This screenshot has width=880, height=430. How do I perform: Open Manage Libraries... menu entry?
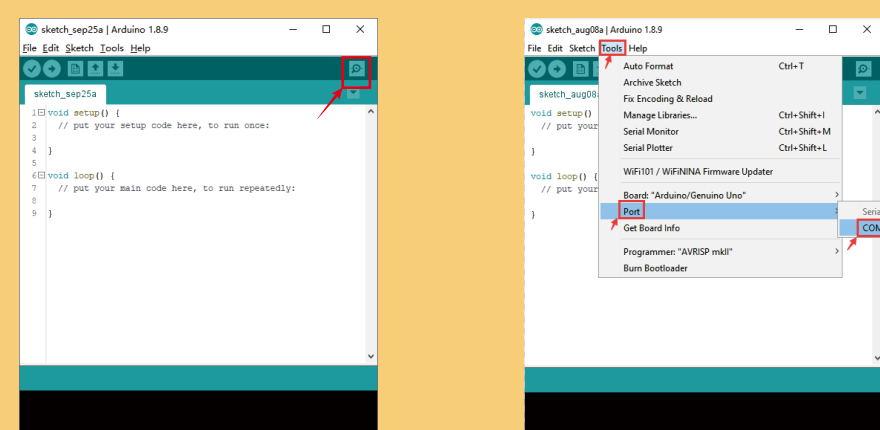pos(721,115)
